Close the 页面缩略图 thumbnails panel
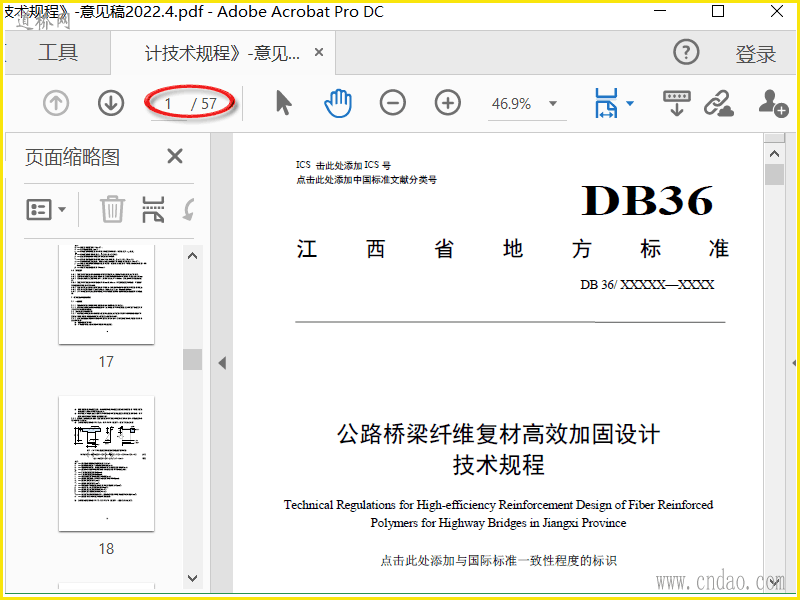Viewport: 800px width, 600px height. (x=175, y=156)
